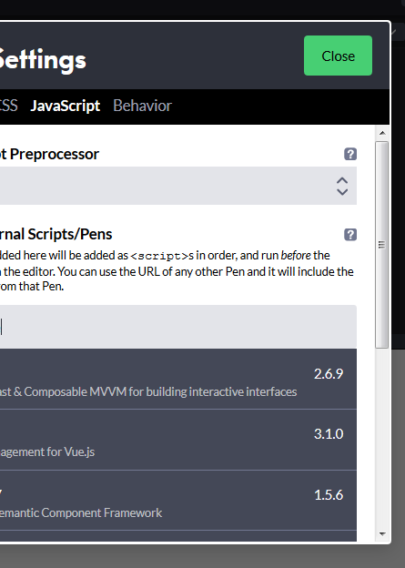Viewport: 405px width, 568px height.
Task: Focus the external script search field
Action: [178, 327]
